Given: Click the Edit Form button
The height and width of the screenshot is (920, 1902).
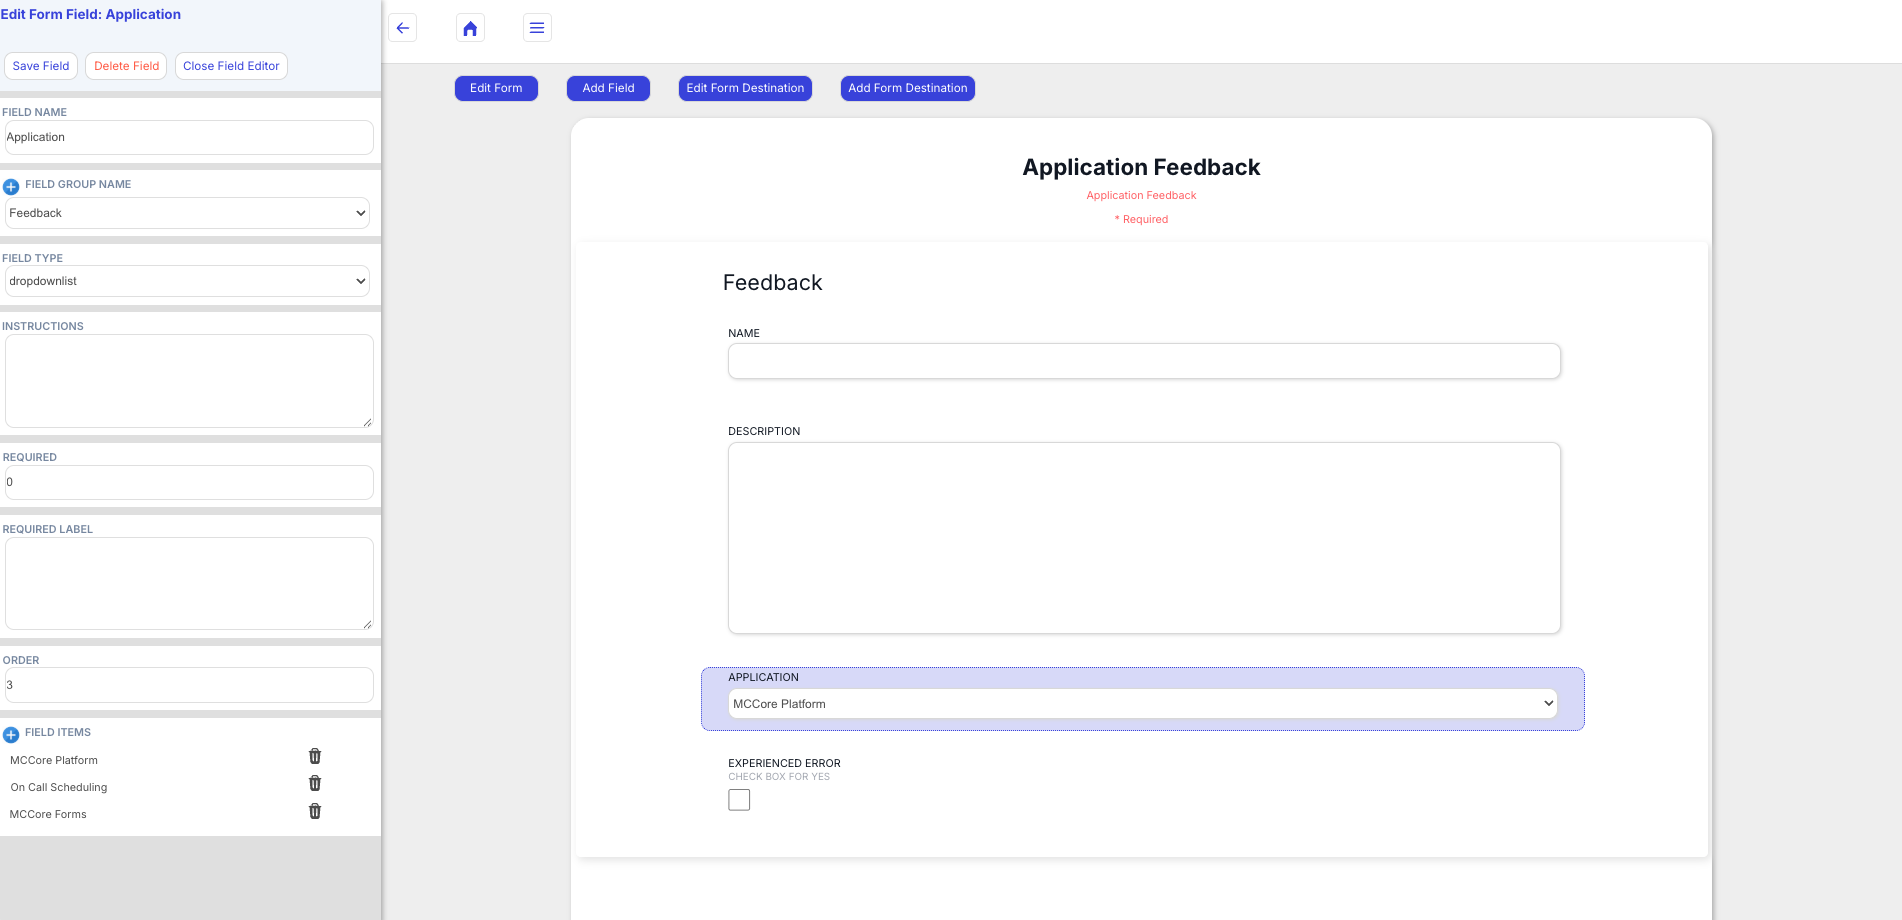Looking at the screenshot, I should coord(496,88).
